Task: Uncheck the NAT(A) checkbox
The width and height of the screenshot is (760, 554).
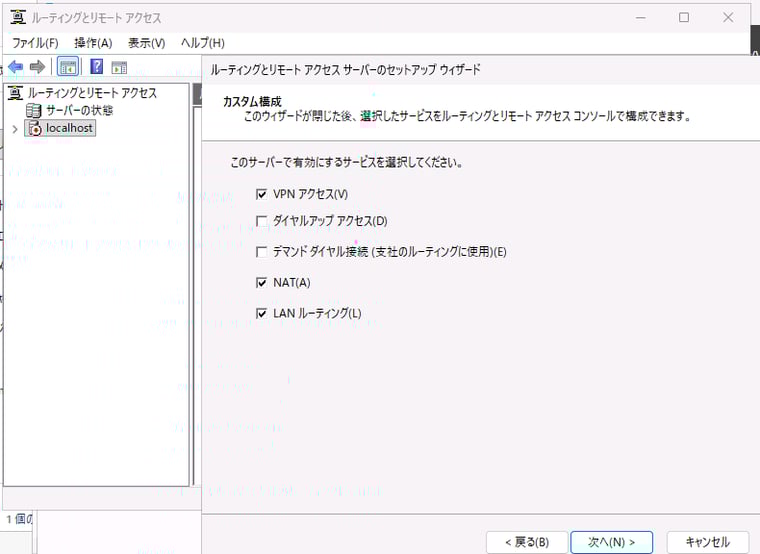Action: 261,283
